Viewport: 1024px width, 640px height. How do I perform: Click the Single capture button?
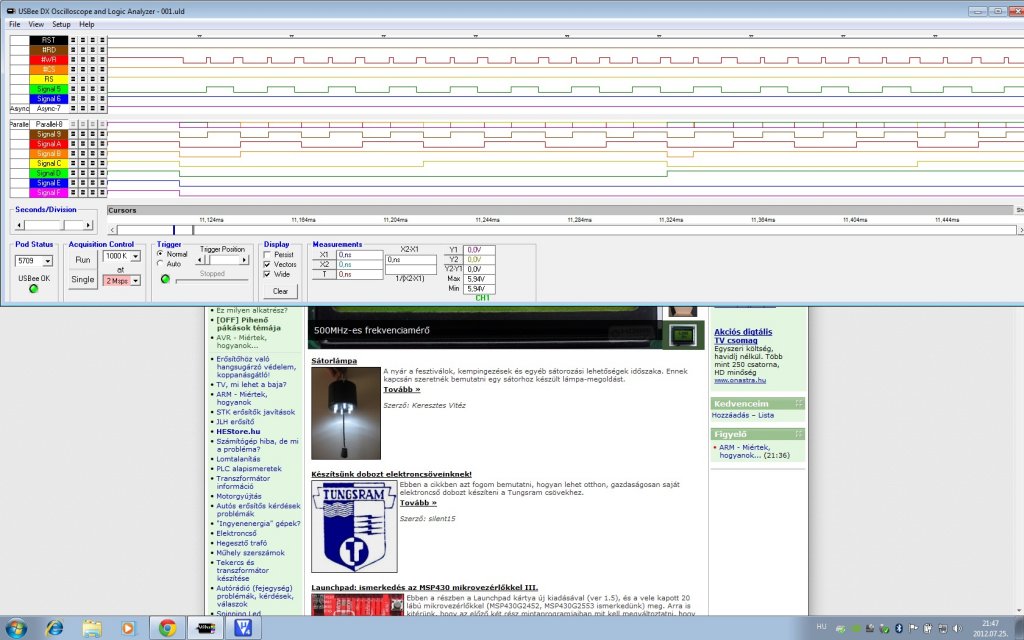[83, 279]
